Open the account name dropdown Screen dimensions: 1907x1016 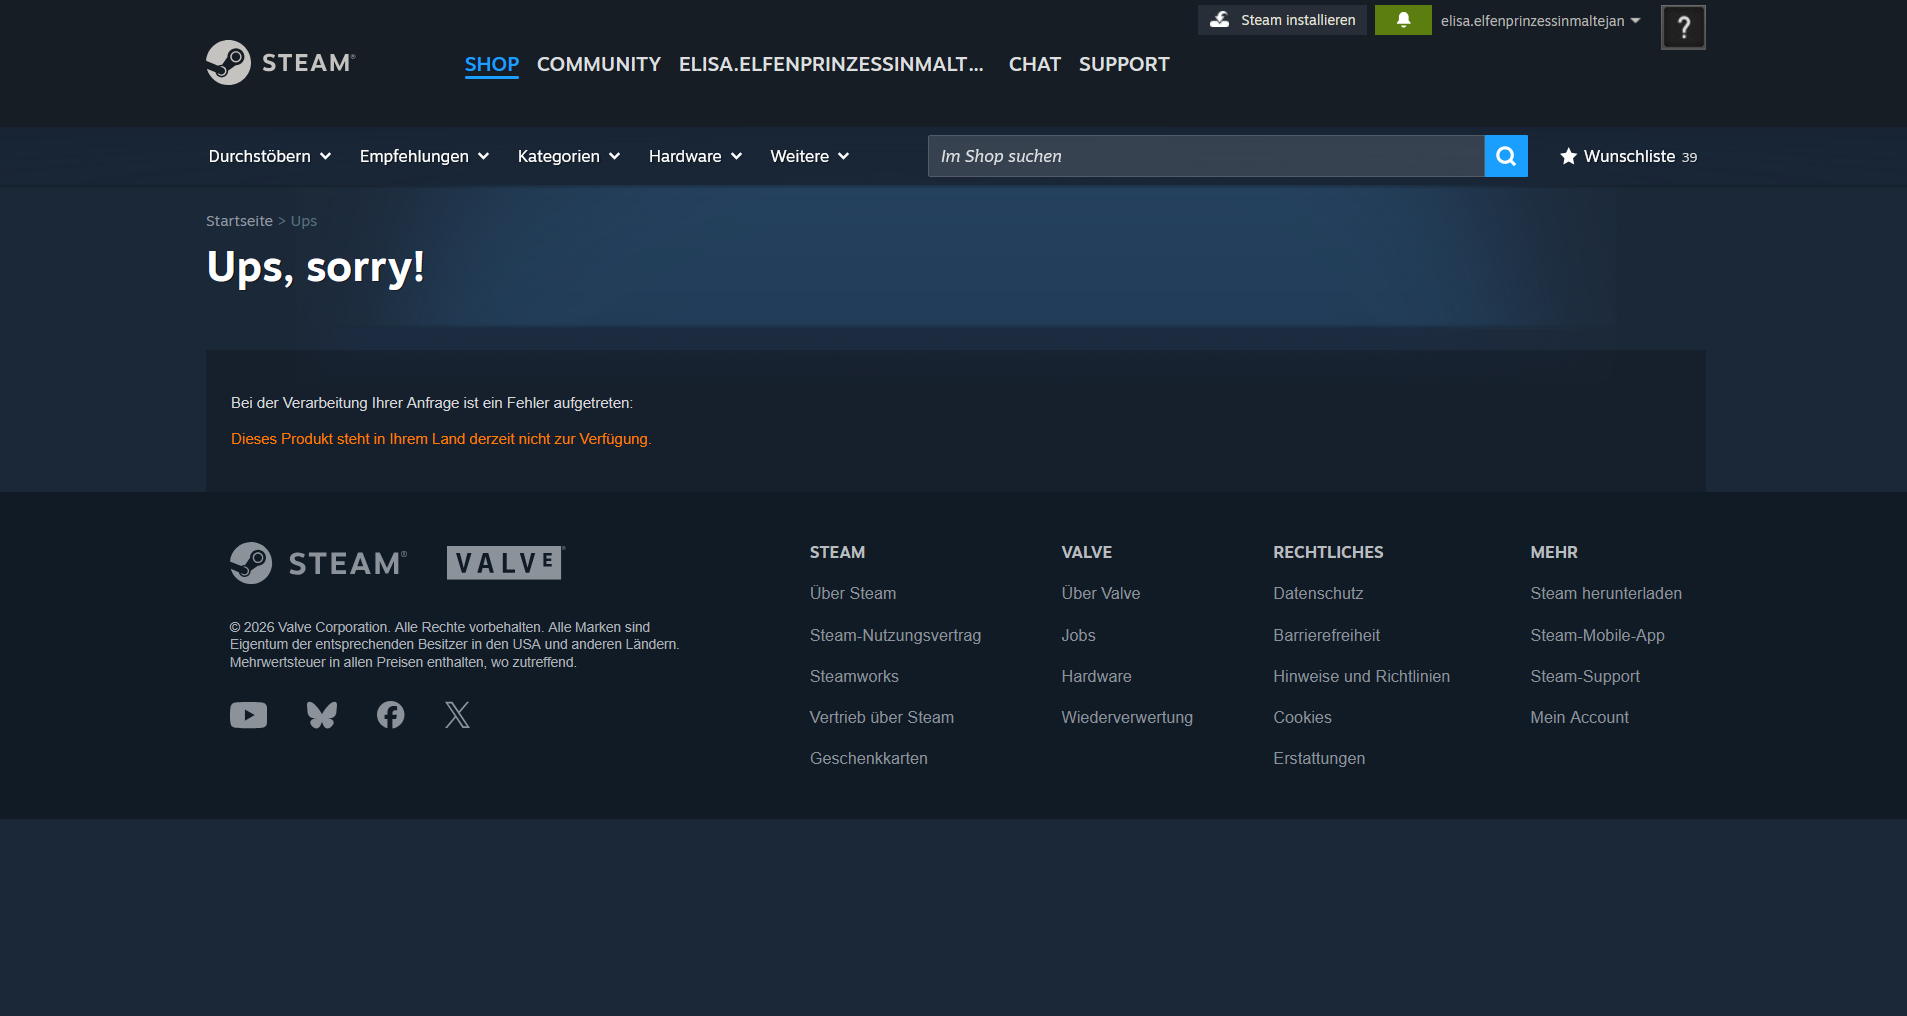coord(1540,20)
